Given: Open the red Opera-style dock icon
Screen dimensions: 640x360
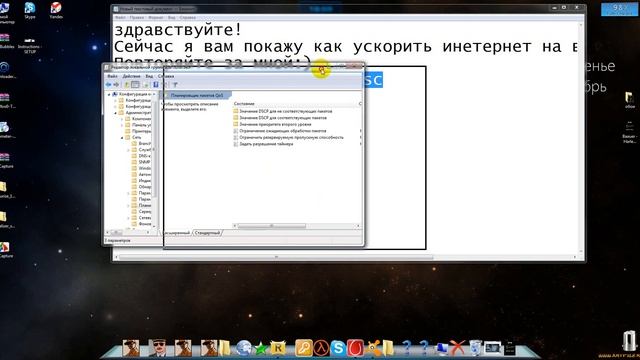Looking at the screenshot, I should [355, 348].
